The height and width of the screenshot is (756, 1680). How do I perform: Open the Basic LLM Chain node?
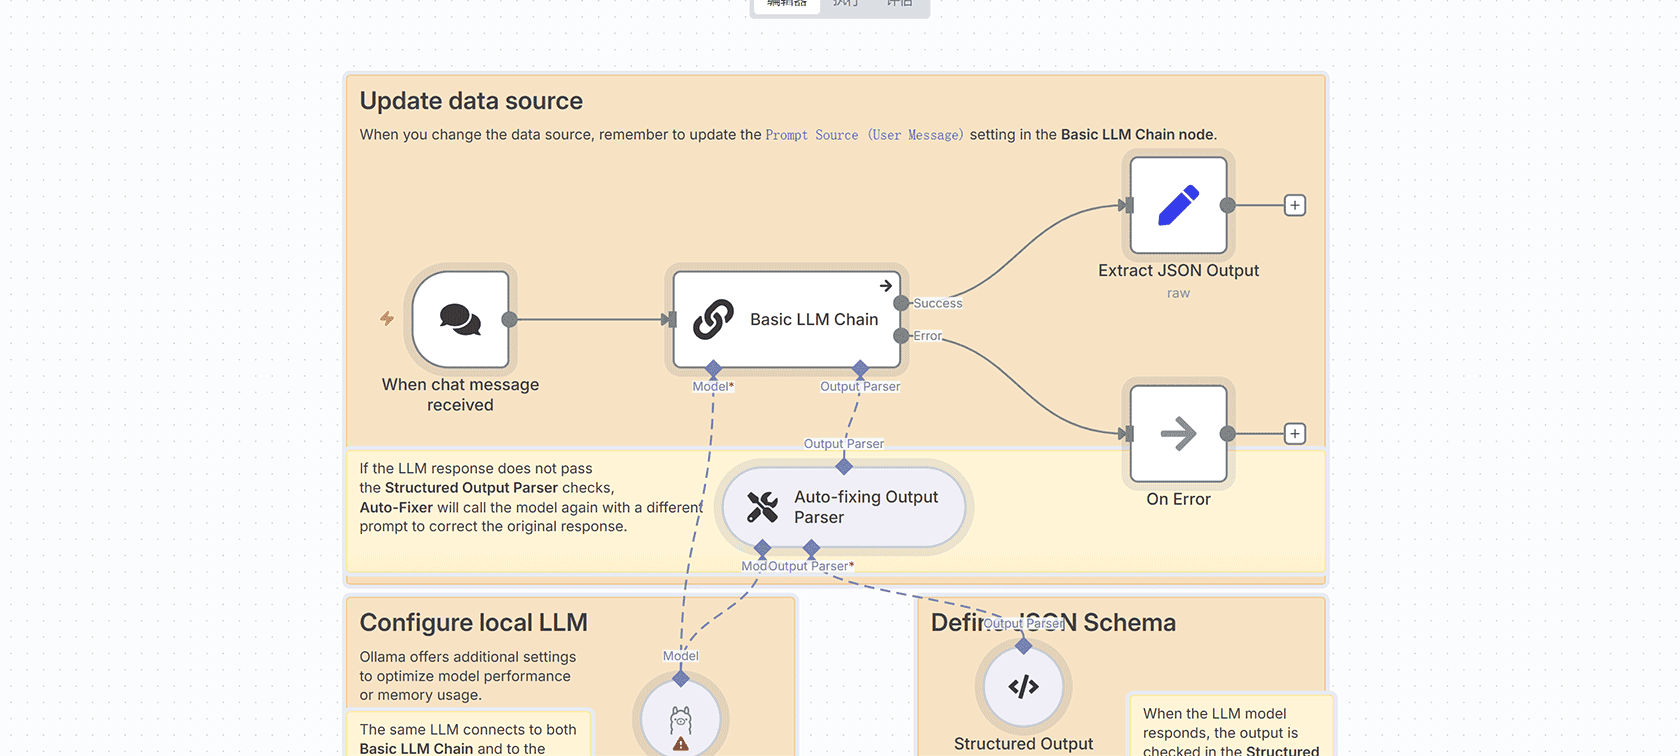788,320
